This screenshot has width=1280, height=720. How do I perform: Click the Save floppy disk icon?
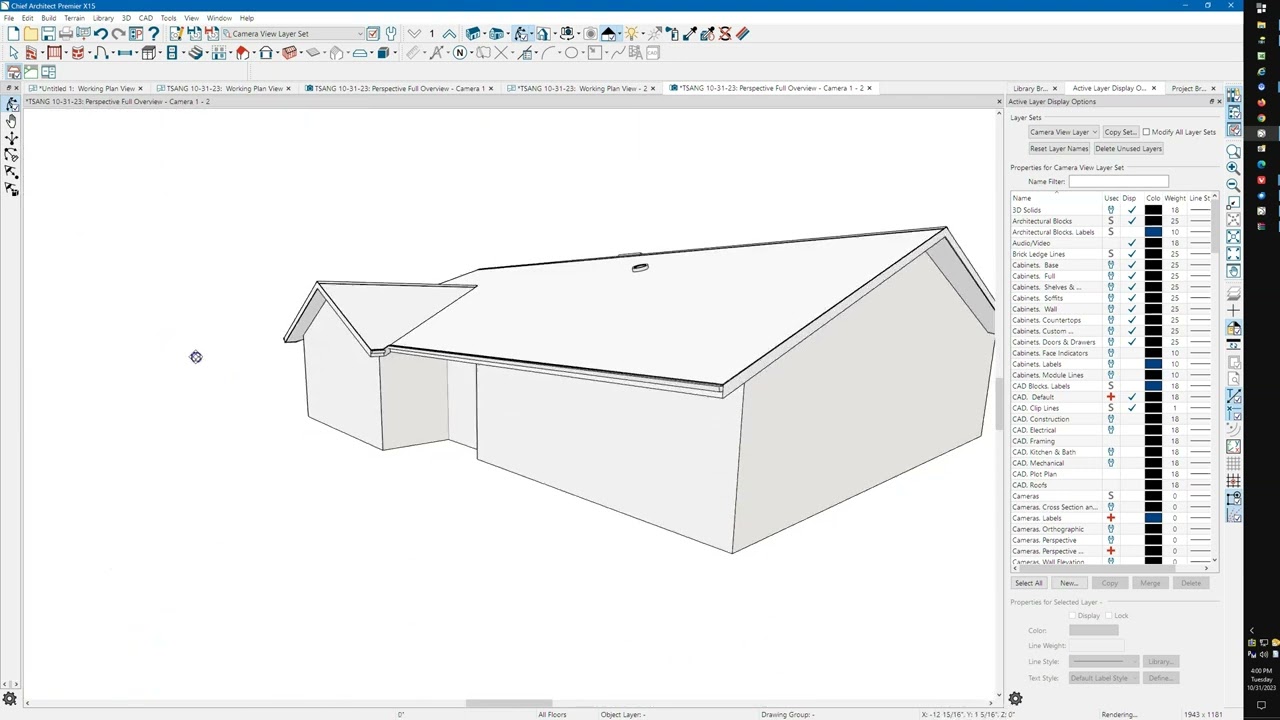coord(48,33)
